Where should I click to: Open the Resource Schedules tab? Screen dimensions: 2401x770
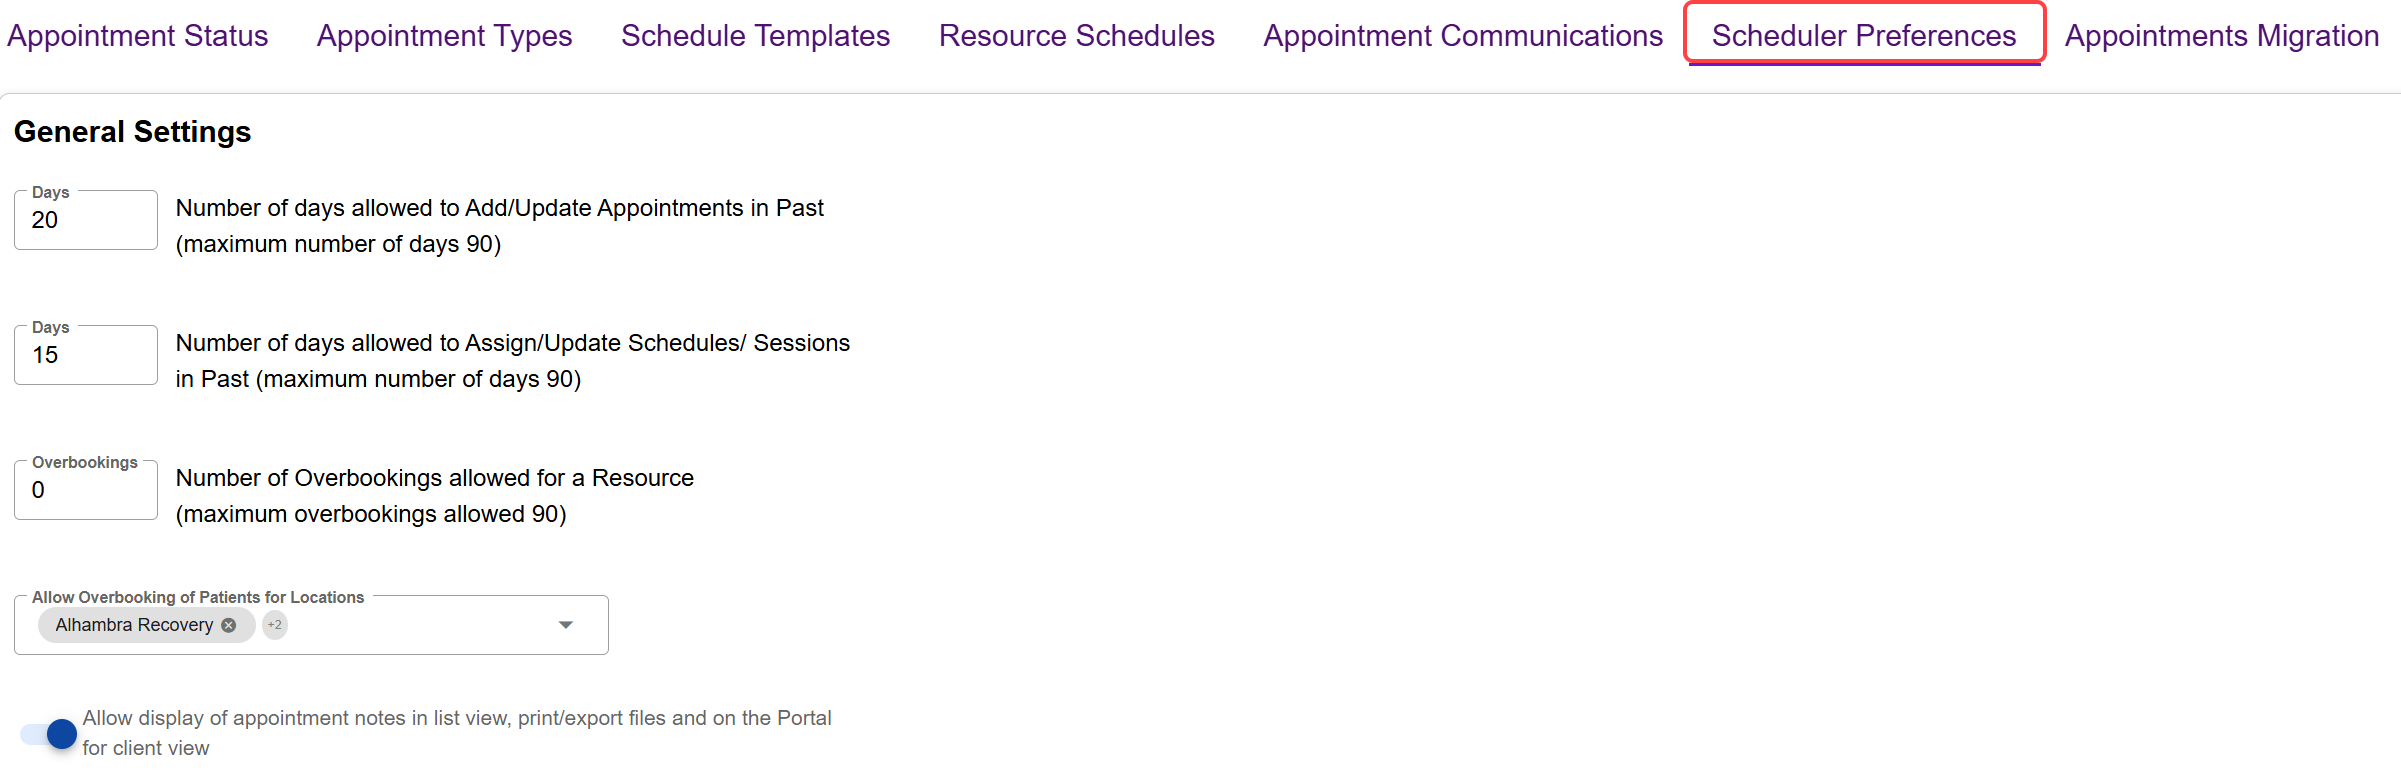click(1076, 36)
